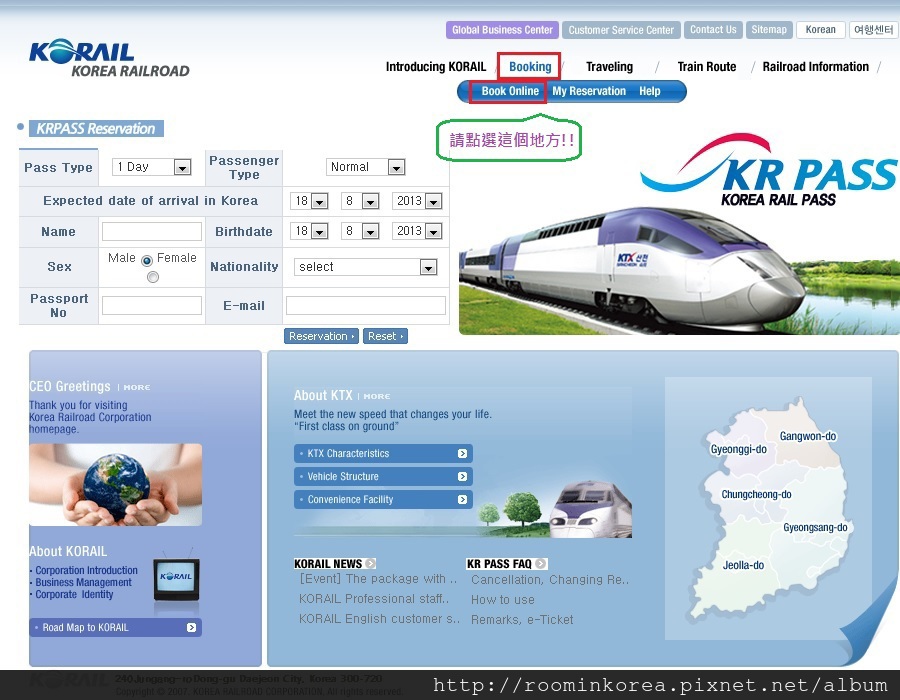The height and width of the screenshot is (700, 900).
Task: Open the Introducing KORAIL menu
Action: pos(436,67)
